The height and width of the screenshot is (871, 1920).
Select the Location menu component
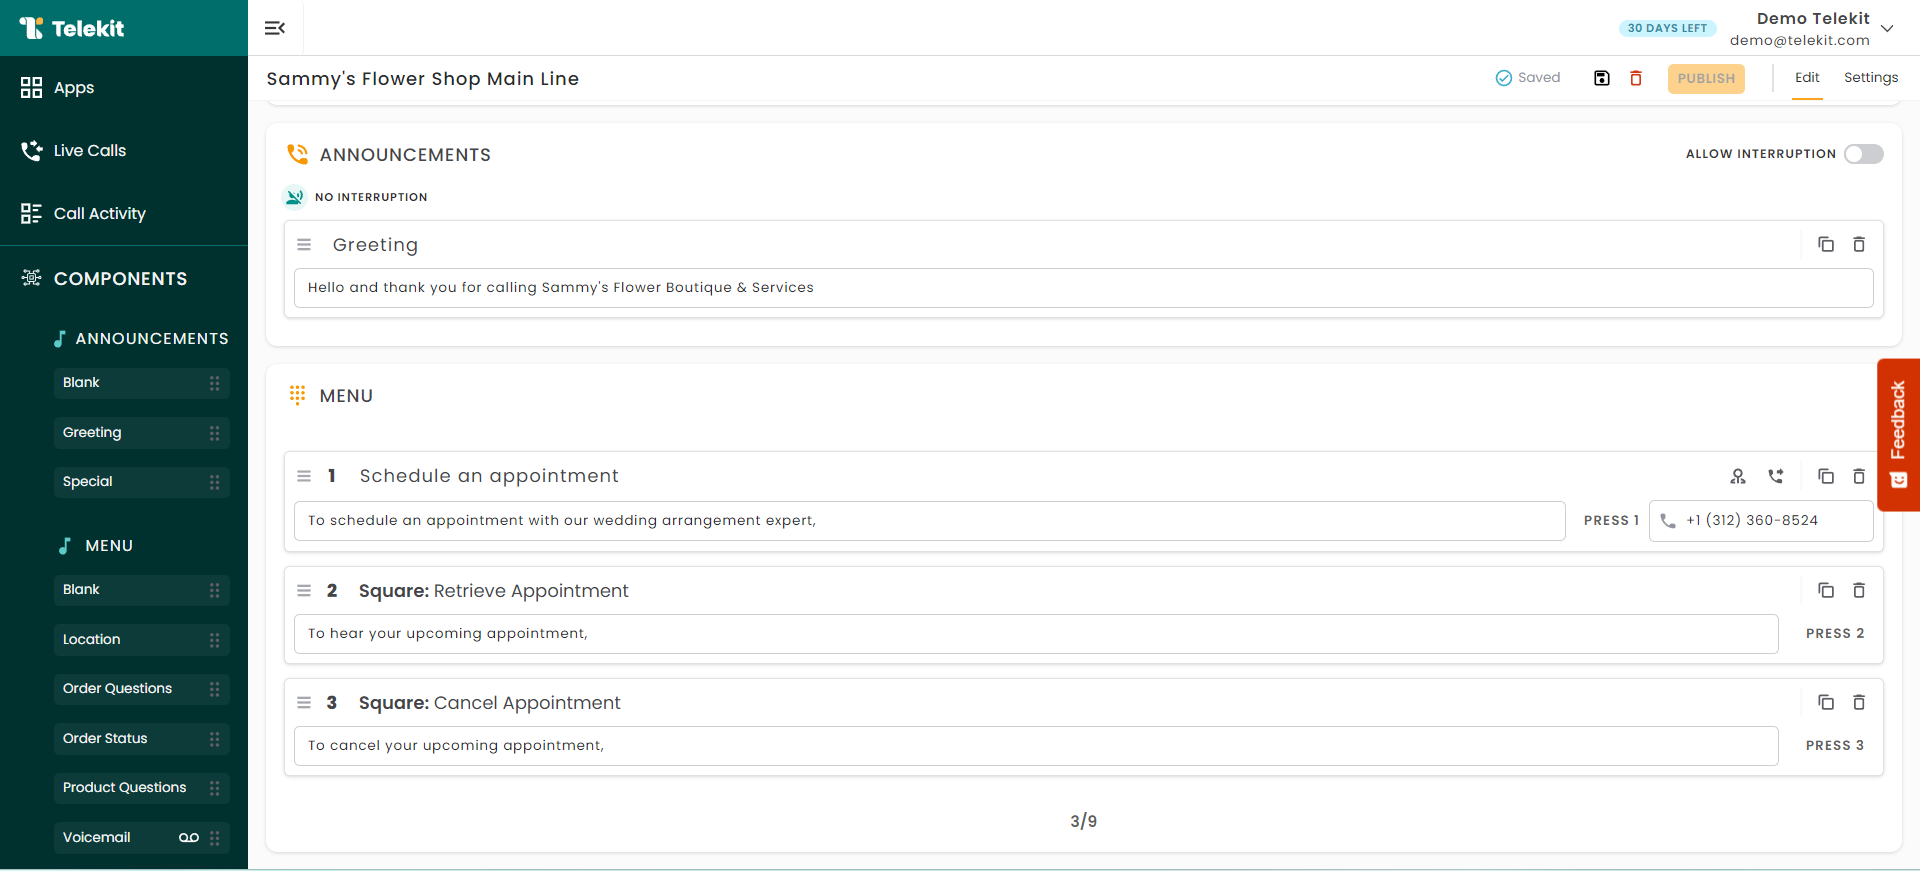pyautogui.click(x=142, y=640)
